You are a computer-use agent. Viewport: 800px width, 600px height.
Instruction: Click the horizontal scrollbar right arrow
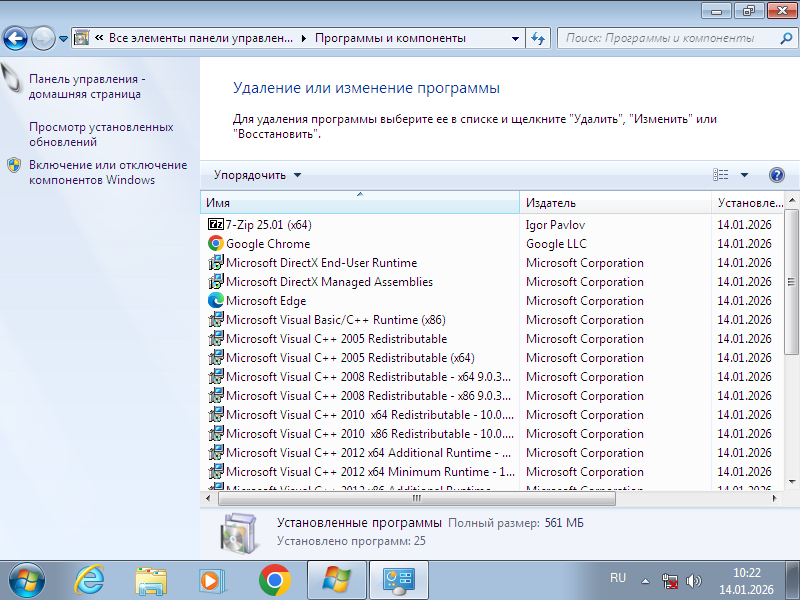(774, 498)
